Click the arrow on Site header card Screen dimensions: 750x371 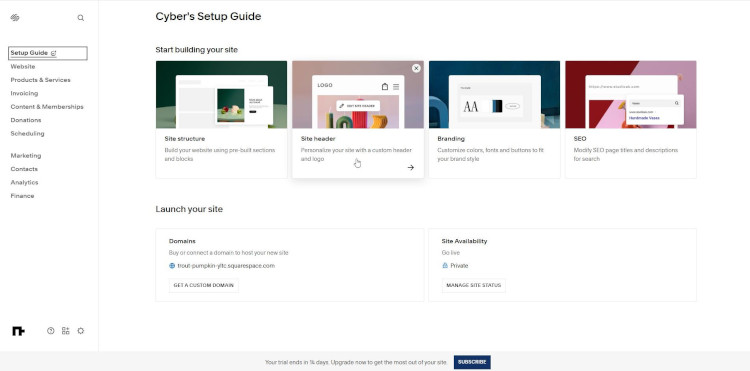[411, 167]
